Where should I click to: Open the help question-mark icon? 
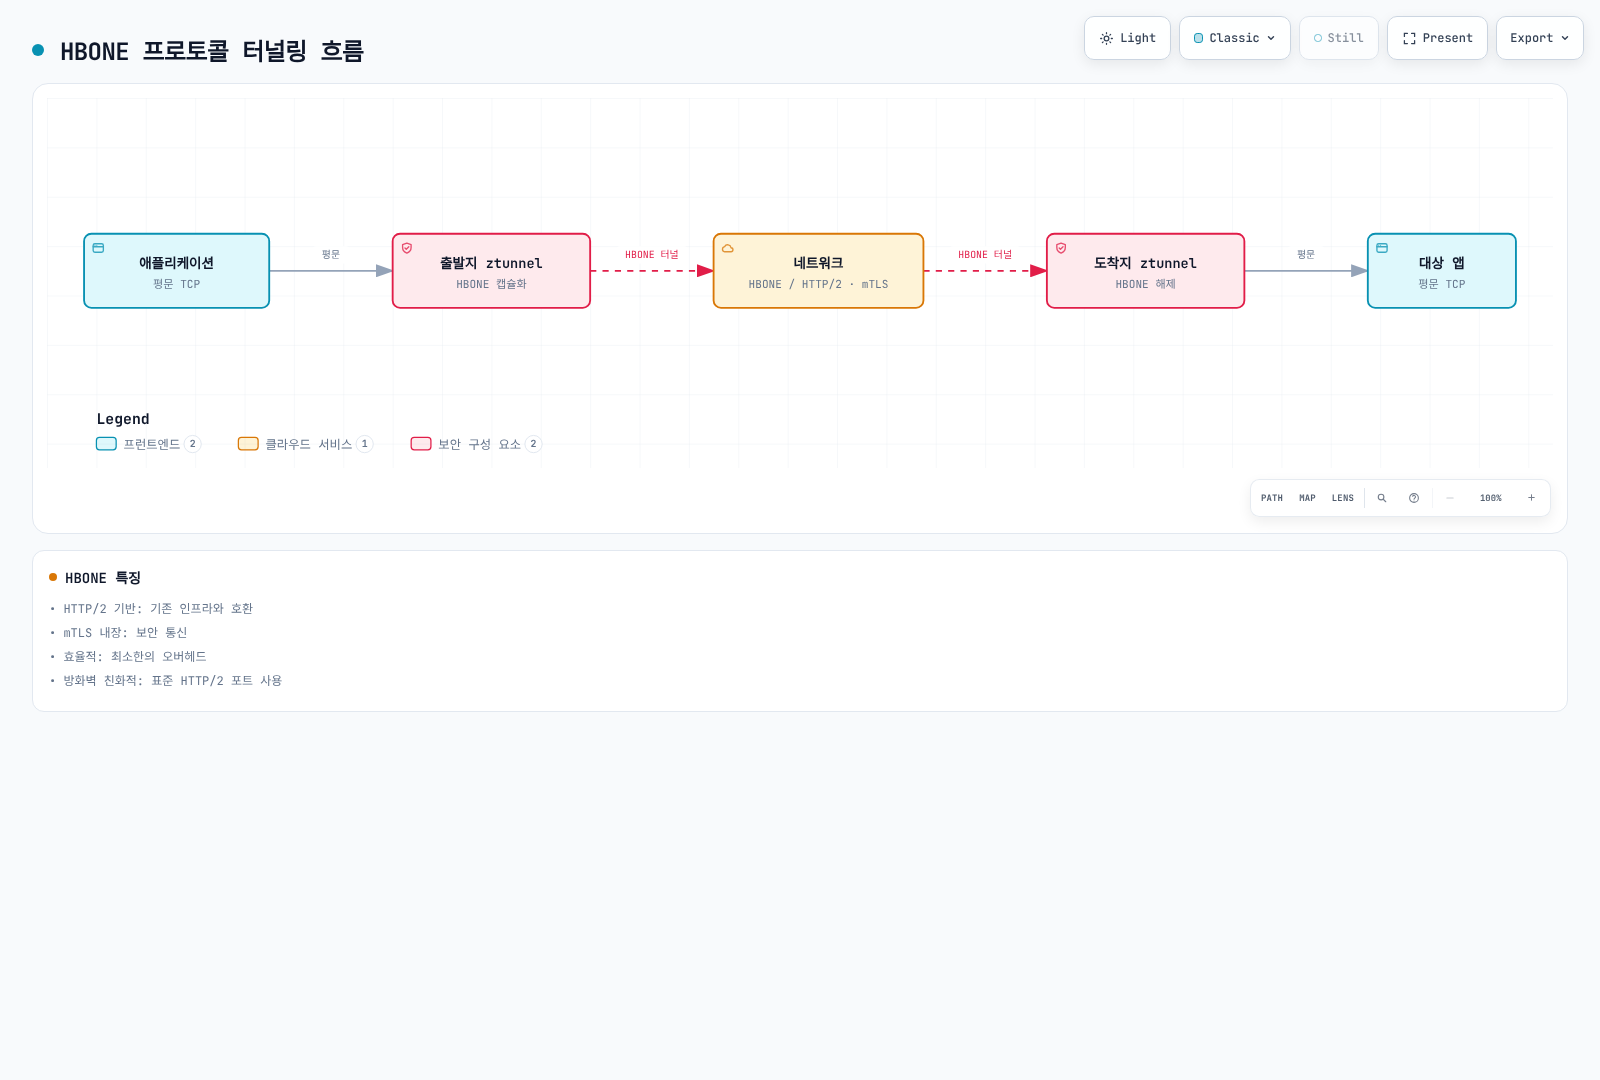tap(1414, 498)
